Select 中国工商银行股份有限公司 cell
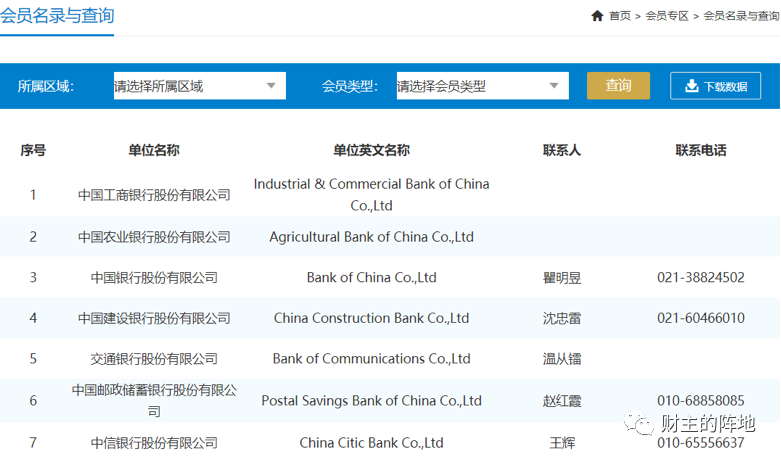This screenshot has height=458, width=781. [154, 195]
